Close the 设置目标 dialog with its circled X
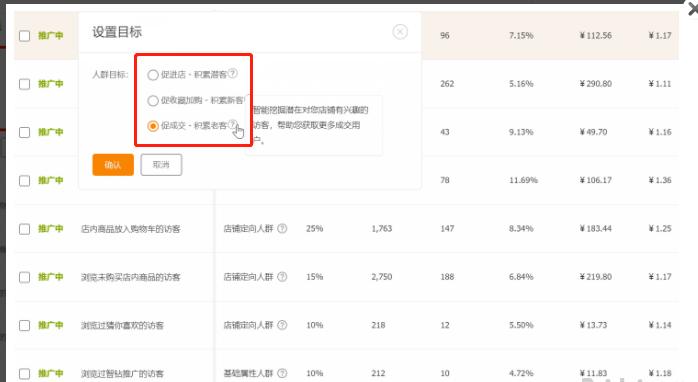The height and width of the screenshot is (382, 698). coord(400,32)
